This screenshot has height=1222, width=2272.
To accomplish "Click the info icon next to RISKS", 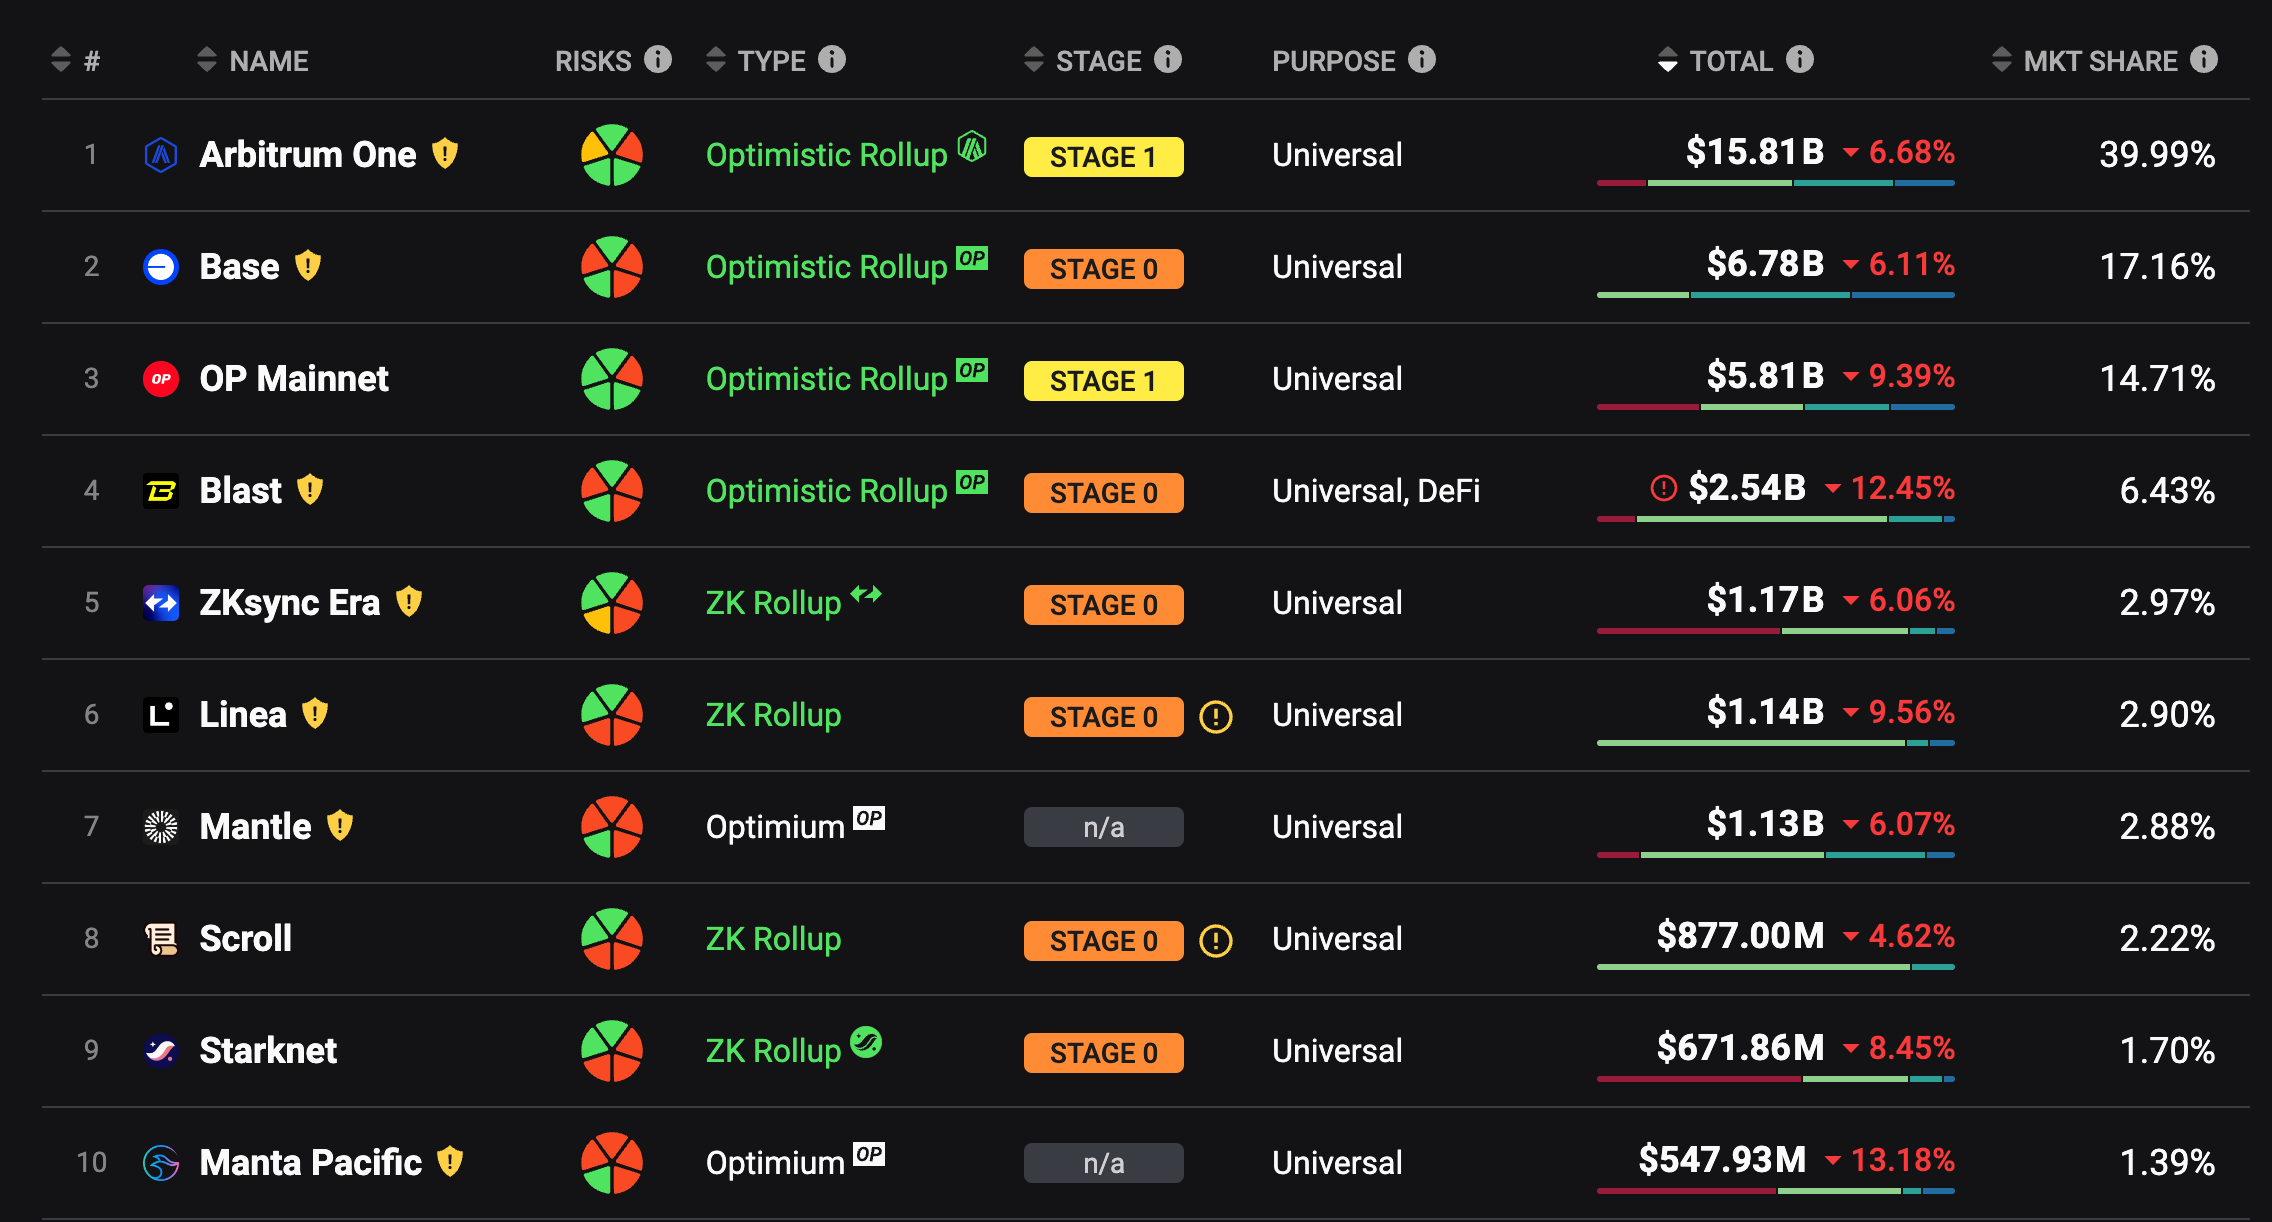I will tap(657, 60).
